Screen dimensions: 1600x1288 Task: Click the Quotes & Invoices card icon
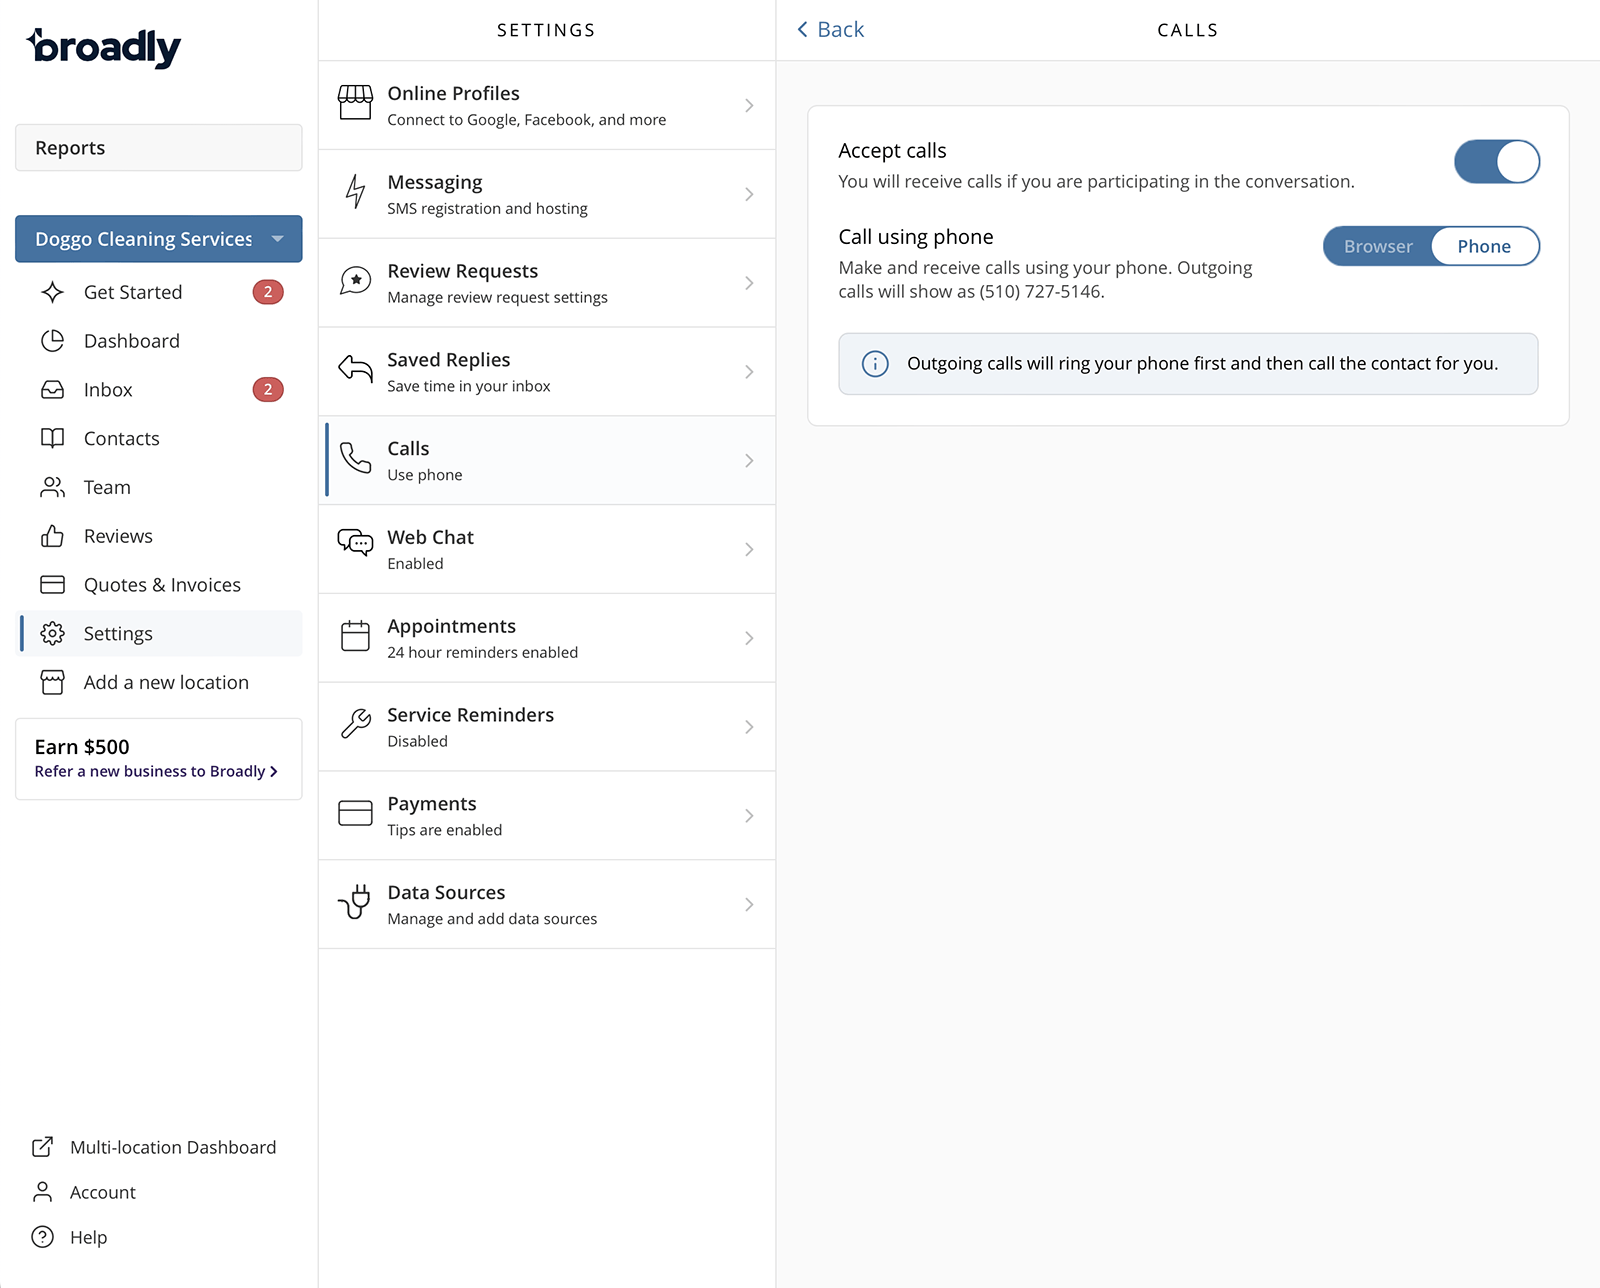click(x=53, y=585)
